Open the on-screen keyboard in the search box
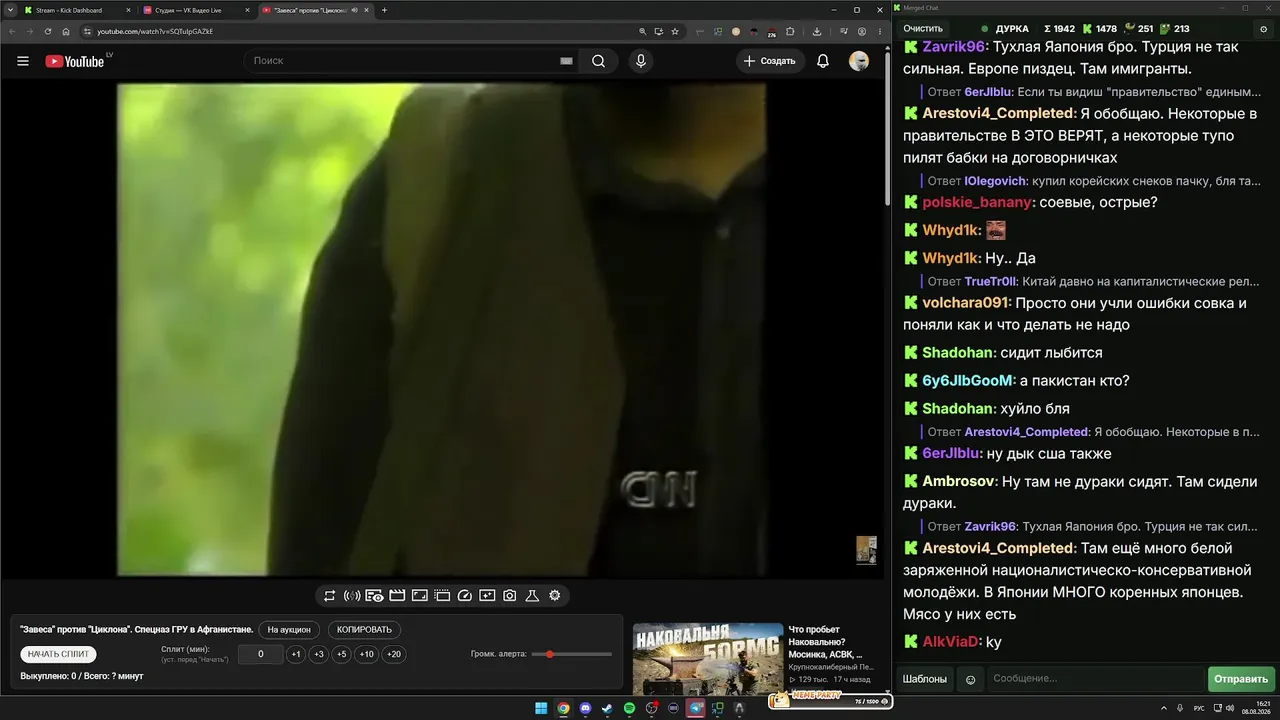The image size is (1280, 720). 566,61
